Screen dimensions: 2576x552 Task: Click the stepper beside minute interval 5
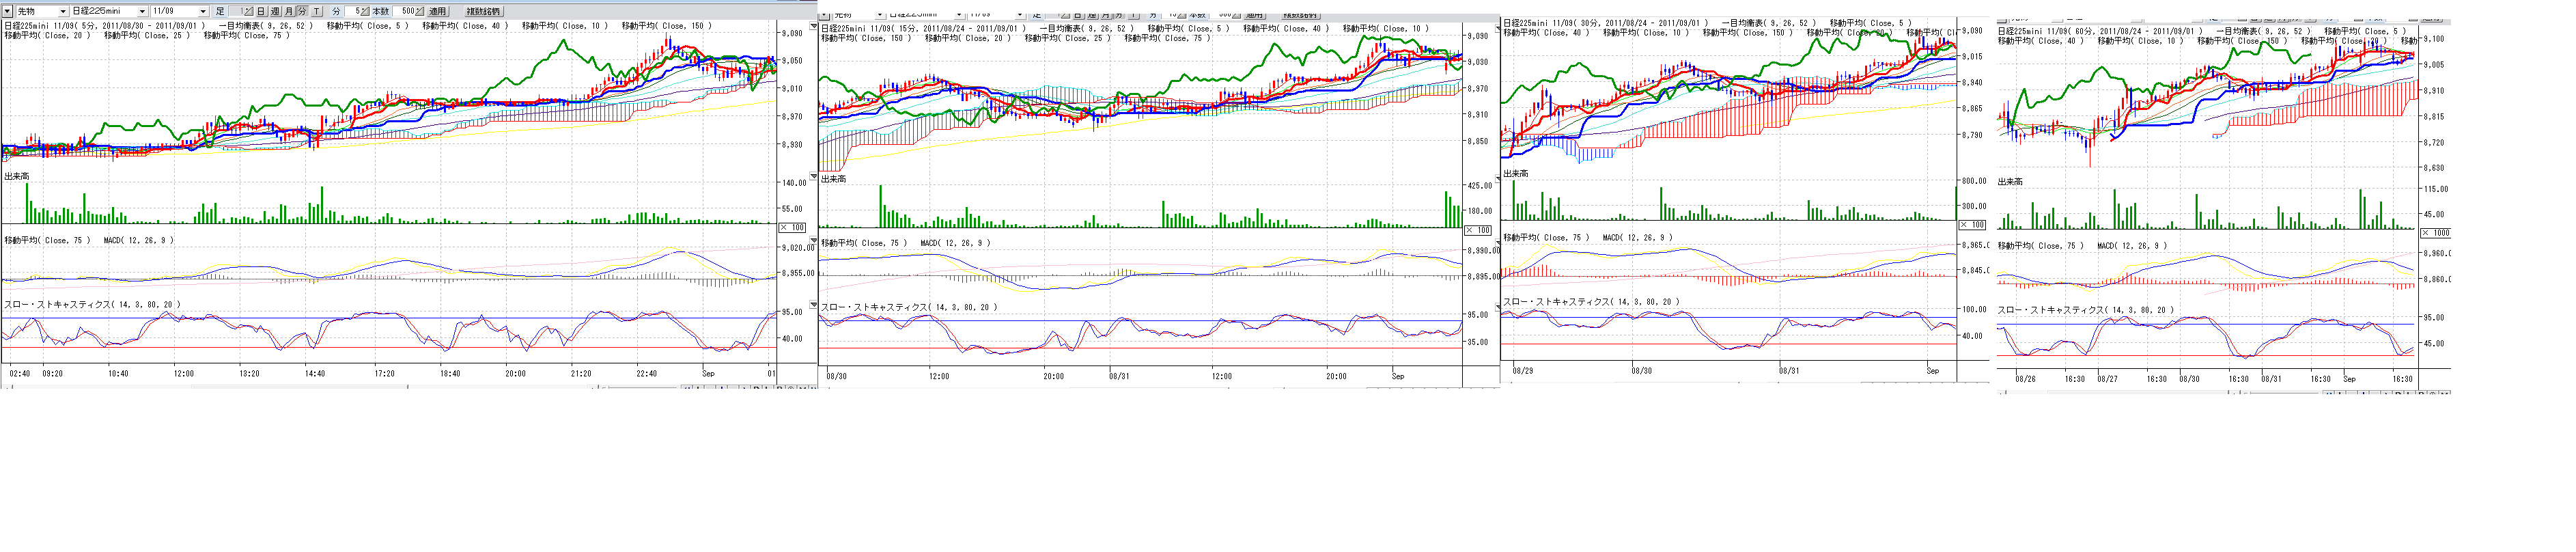coord(364,11)
